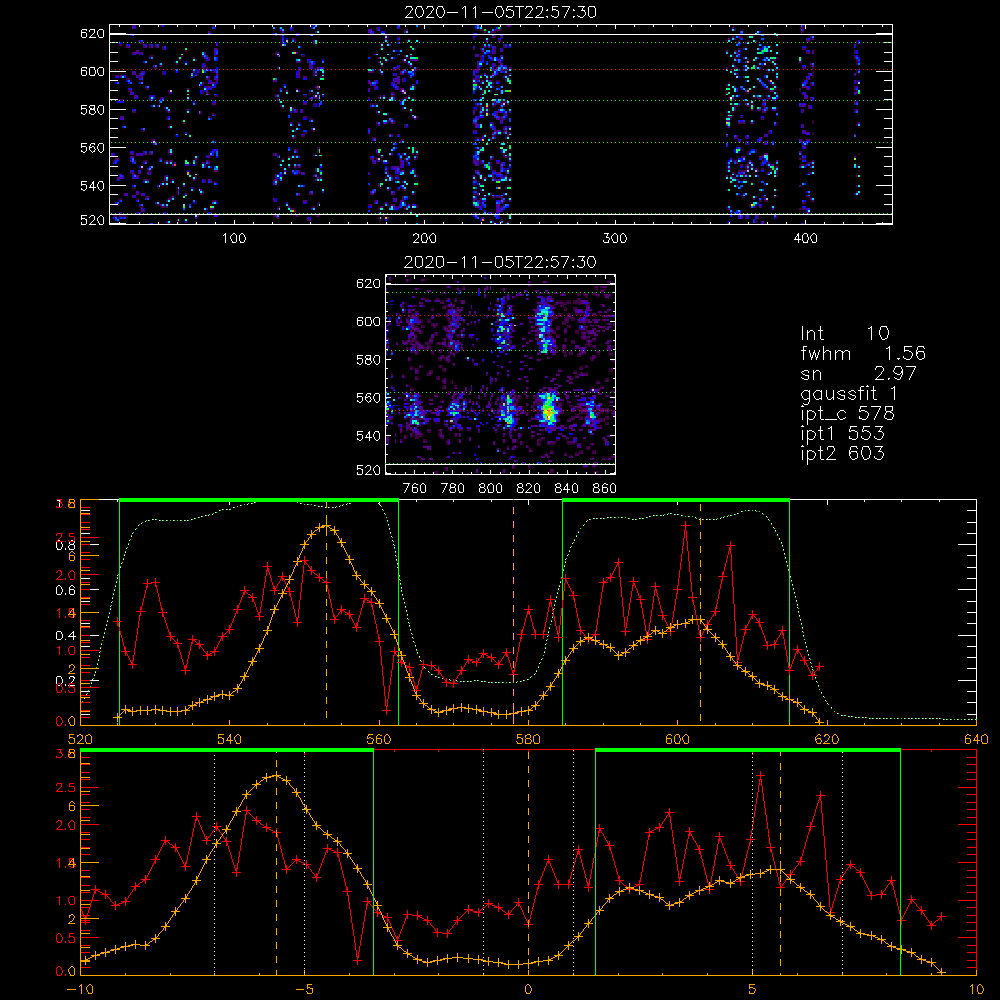Click x-axis label -10 of bottom plot
Image resolution: width=1000 pixels, height=1000 pixels.
80,990
